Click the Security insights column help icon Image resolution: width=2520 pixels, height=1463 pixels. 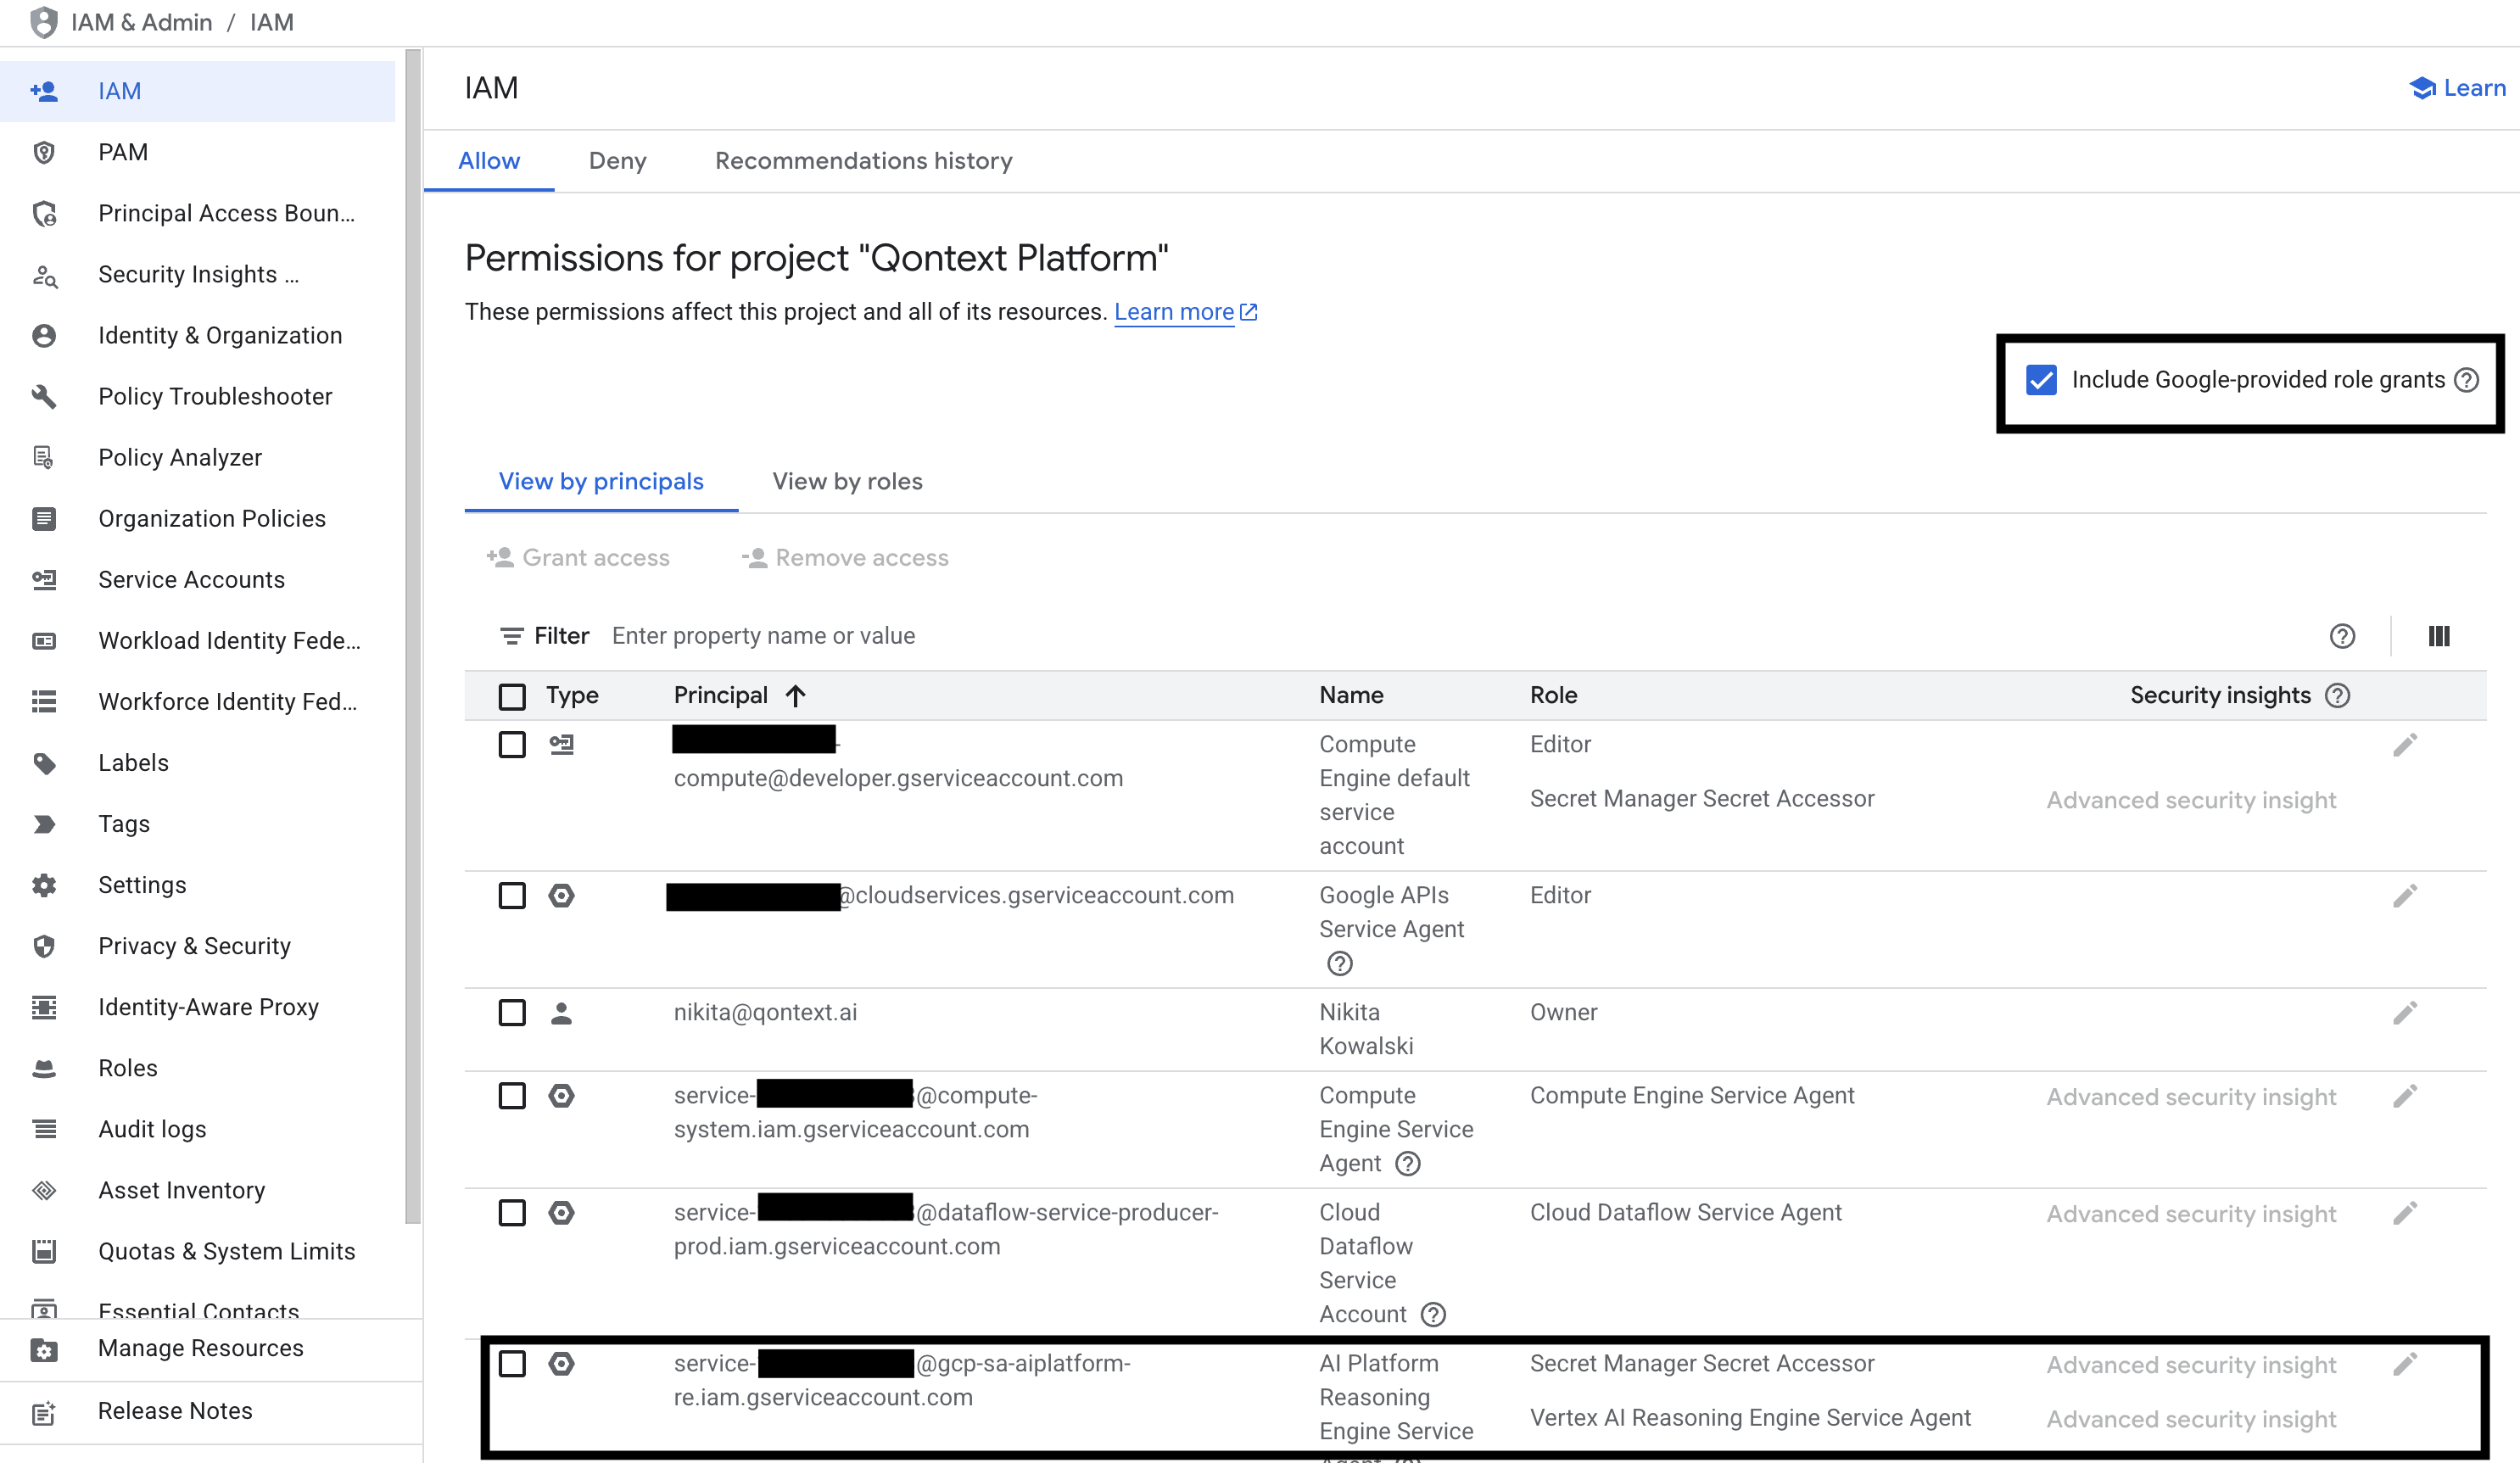click(2337, 695)
